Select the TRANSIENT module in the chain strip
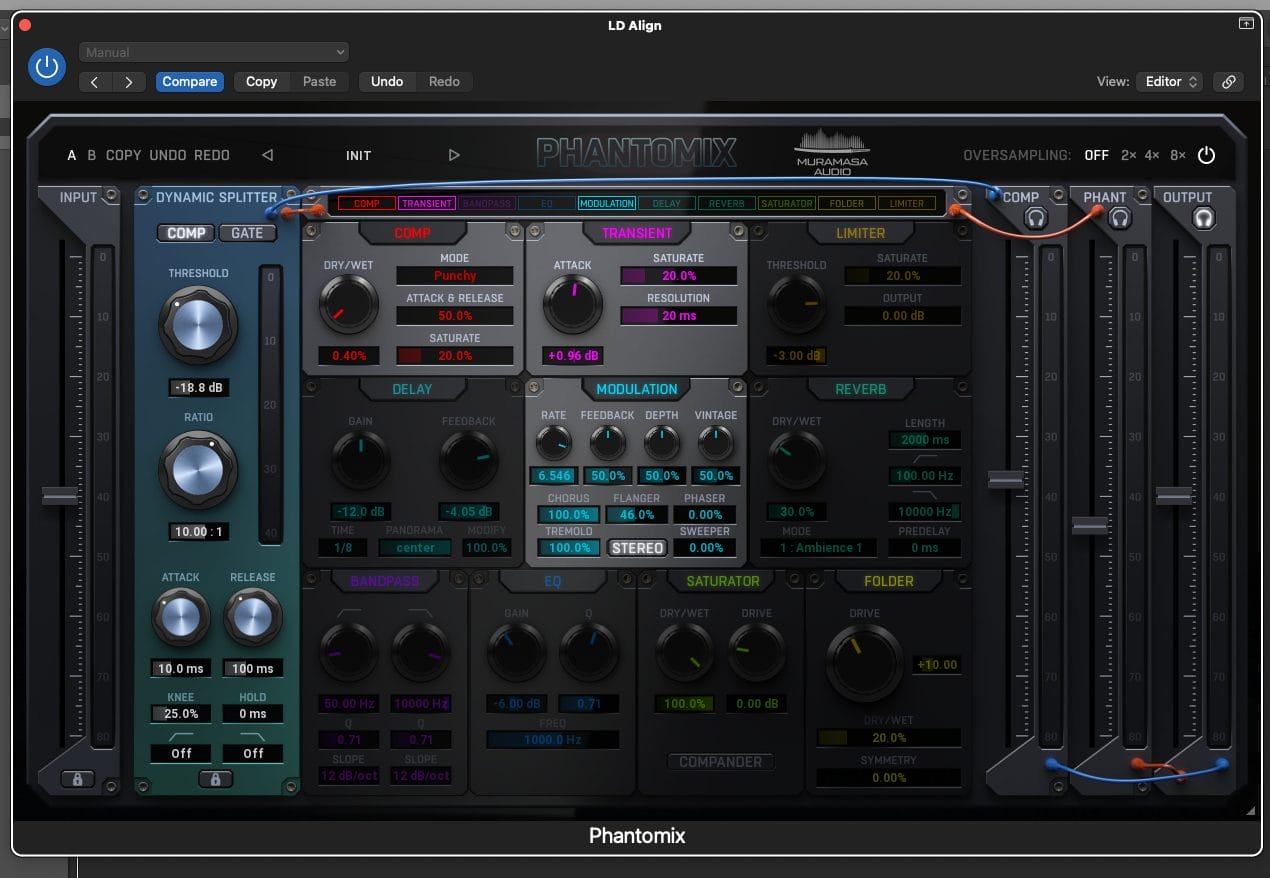Viewport: 1270px width, 878px height. click(x=427, y=203)
